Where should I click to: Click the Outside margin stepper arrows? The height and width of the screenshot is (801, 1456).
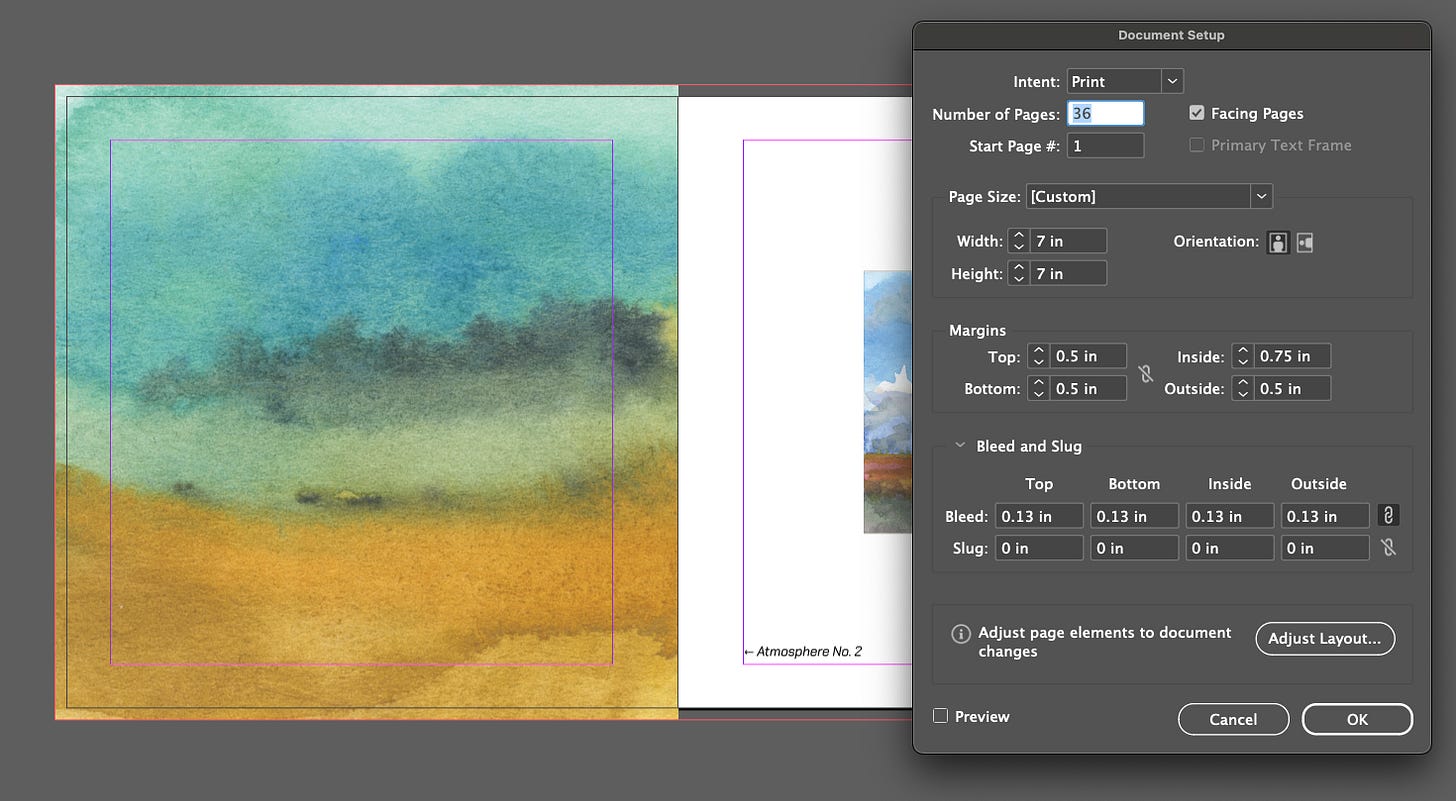[x=1242, y=388]
